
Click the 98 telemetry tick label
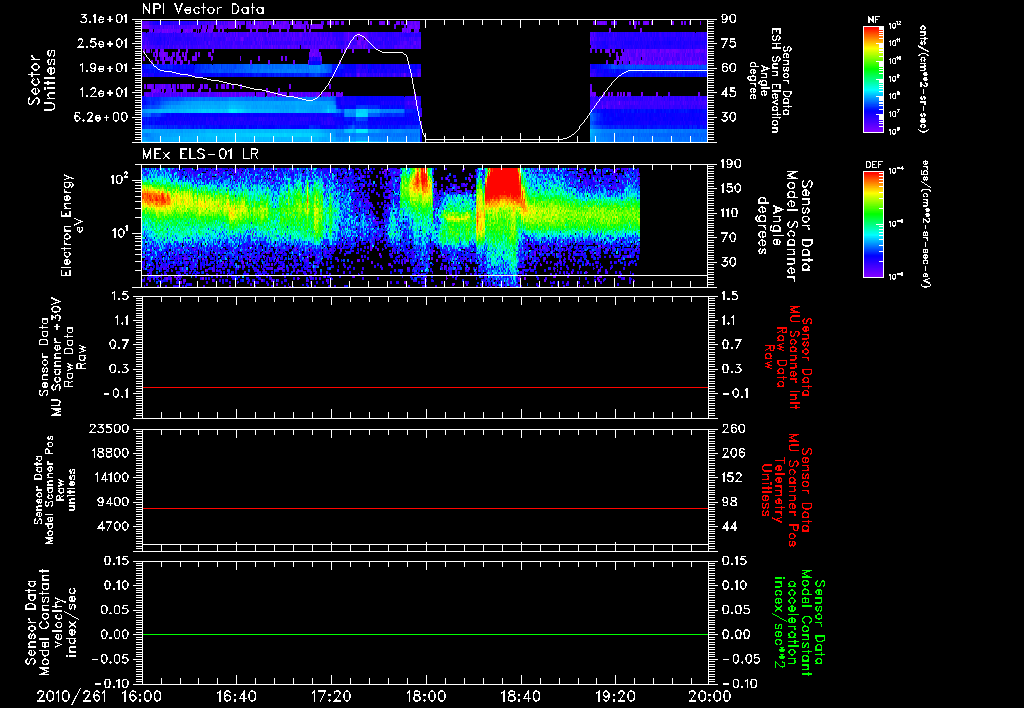(x=728, y=502)
